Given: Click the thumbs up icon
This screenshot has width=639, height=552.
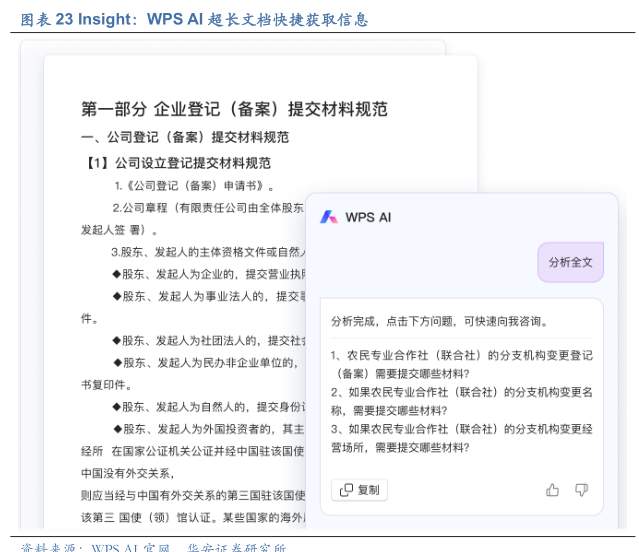Looking at the screenshot, I should click(x=552, y=490).
